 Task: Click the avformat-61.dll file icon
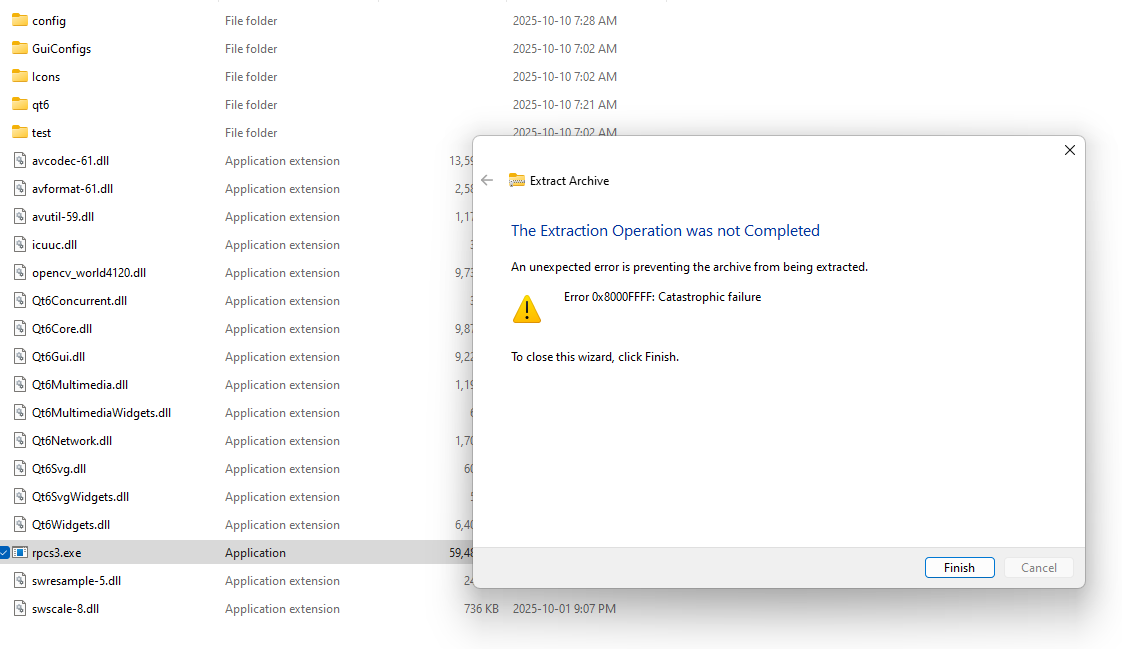click(20, 188)
